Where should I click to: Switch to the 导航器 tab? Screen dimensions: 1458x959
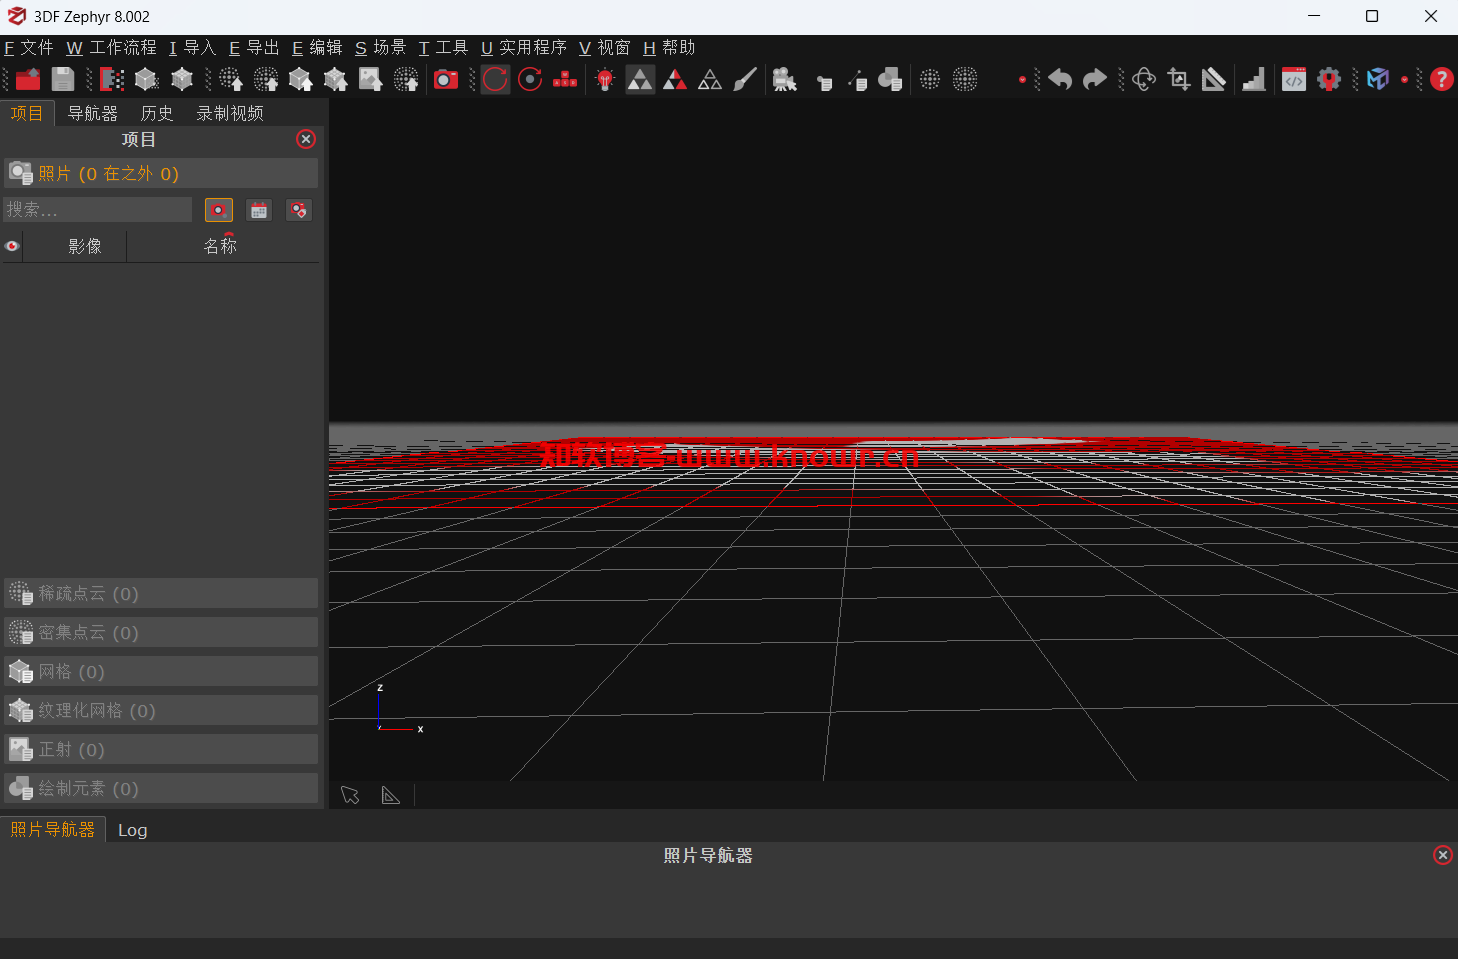(x=92, y=113)
